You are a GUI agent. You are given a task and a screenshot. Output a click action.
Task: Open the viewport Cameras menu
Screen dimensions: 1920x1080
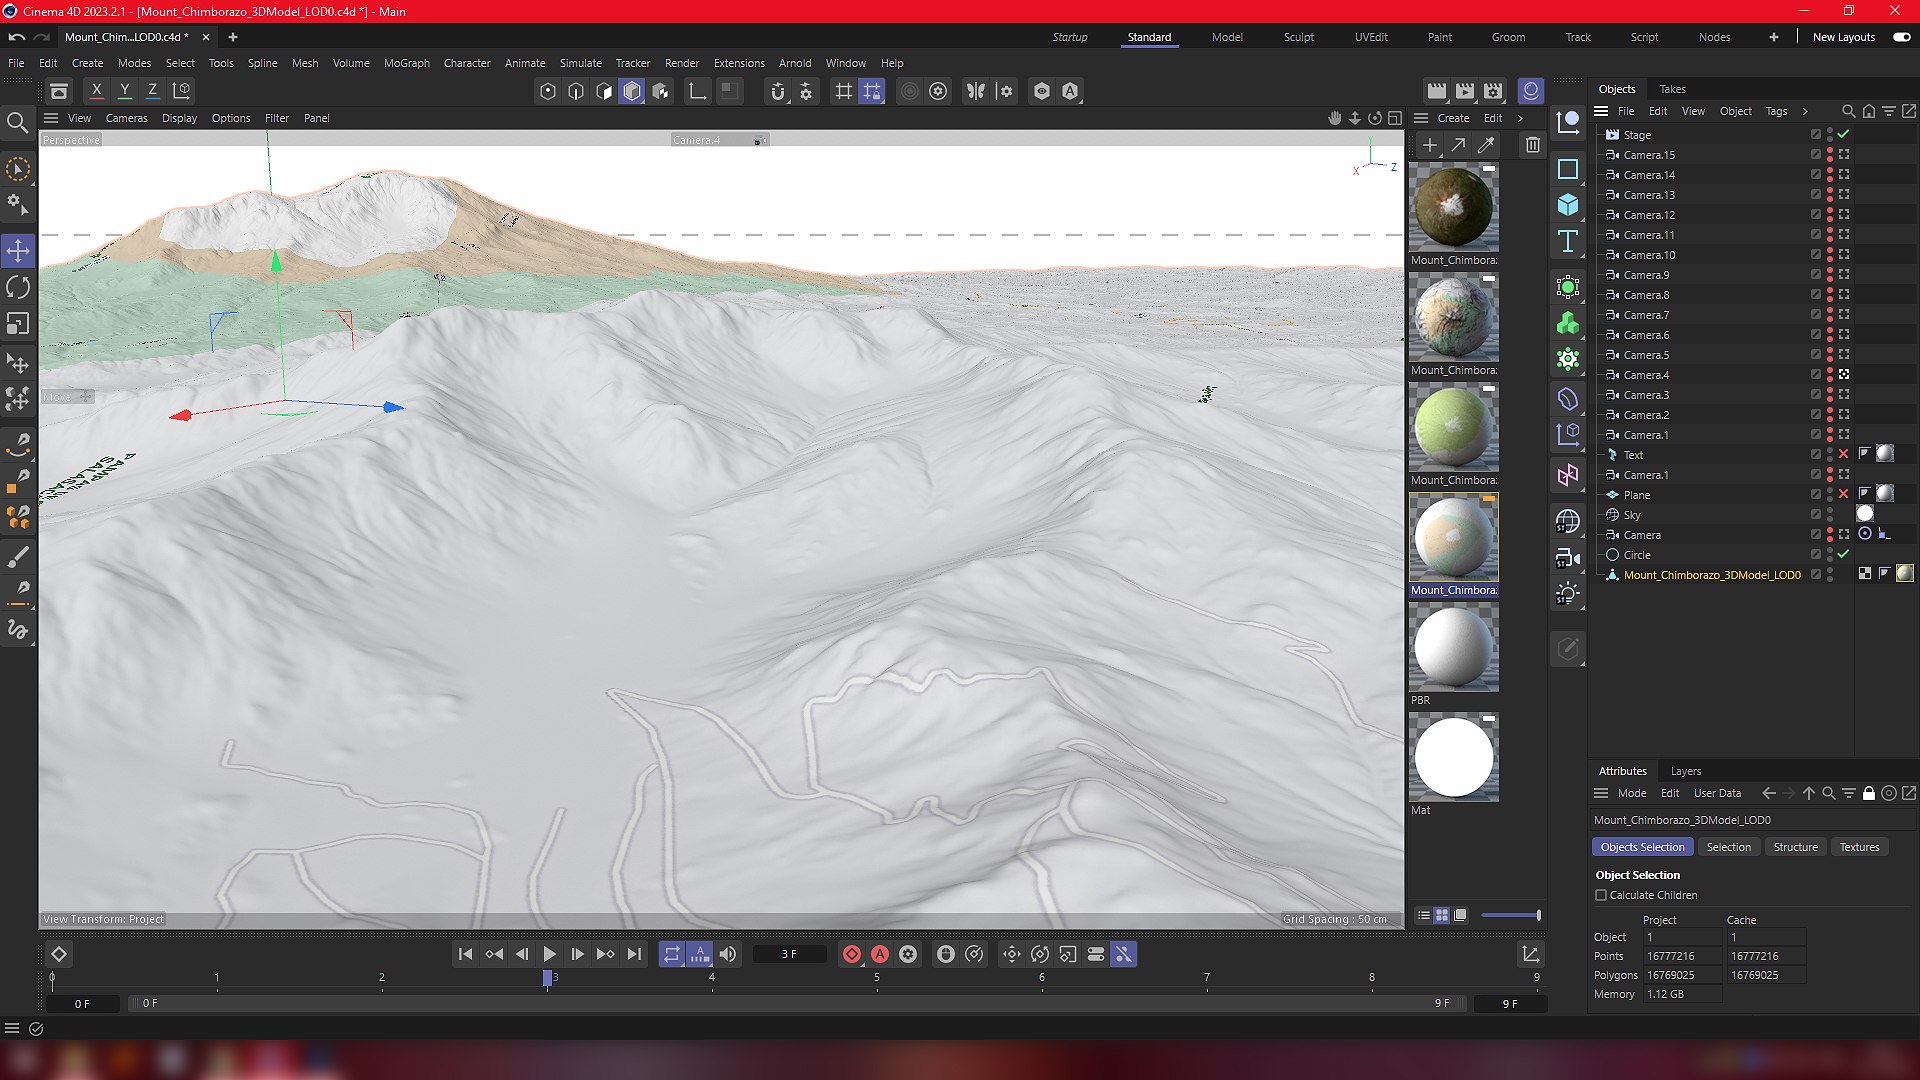click(x=126, y=118)
